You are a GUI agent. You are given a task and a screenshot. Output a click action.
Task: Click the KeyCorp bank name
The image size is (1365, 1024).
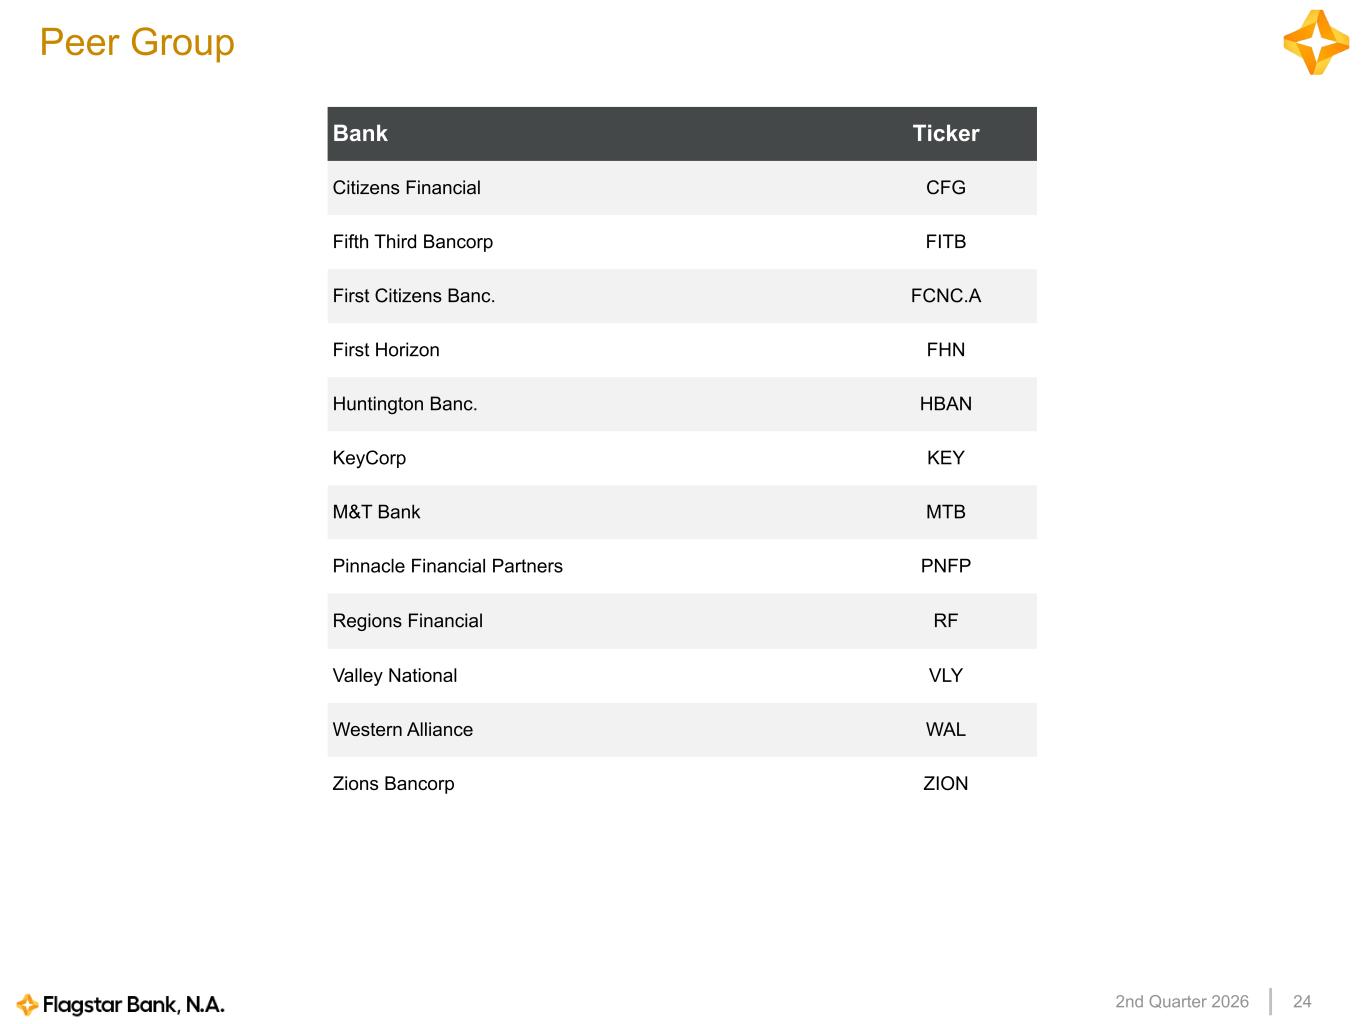pos(369,458)
